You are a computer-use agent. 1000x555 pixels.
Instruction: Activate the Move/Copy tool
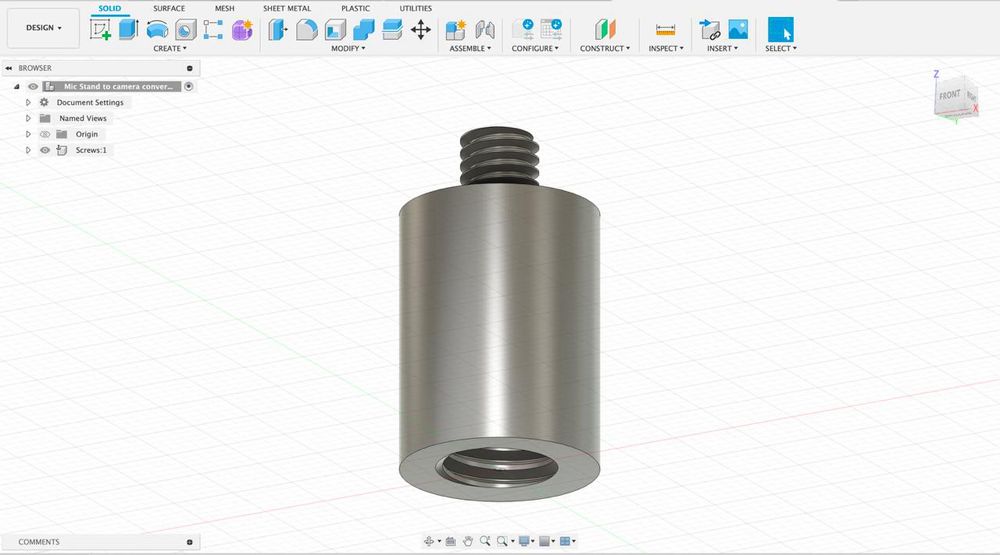coord(420,29)
